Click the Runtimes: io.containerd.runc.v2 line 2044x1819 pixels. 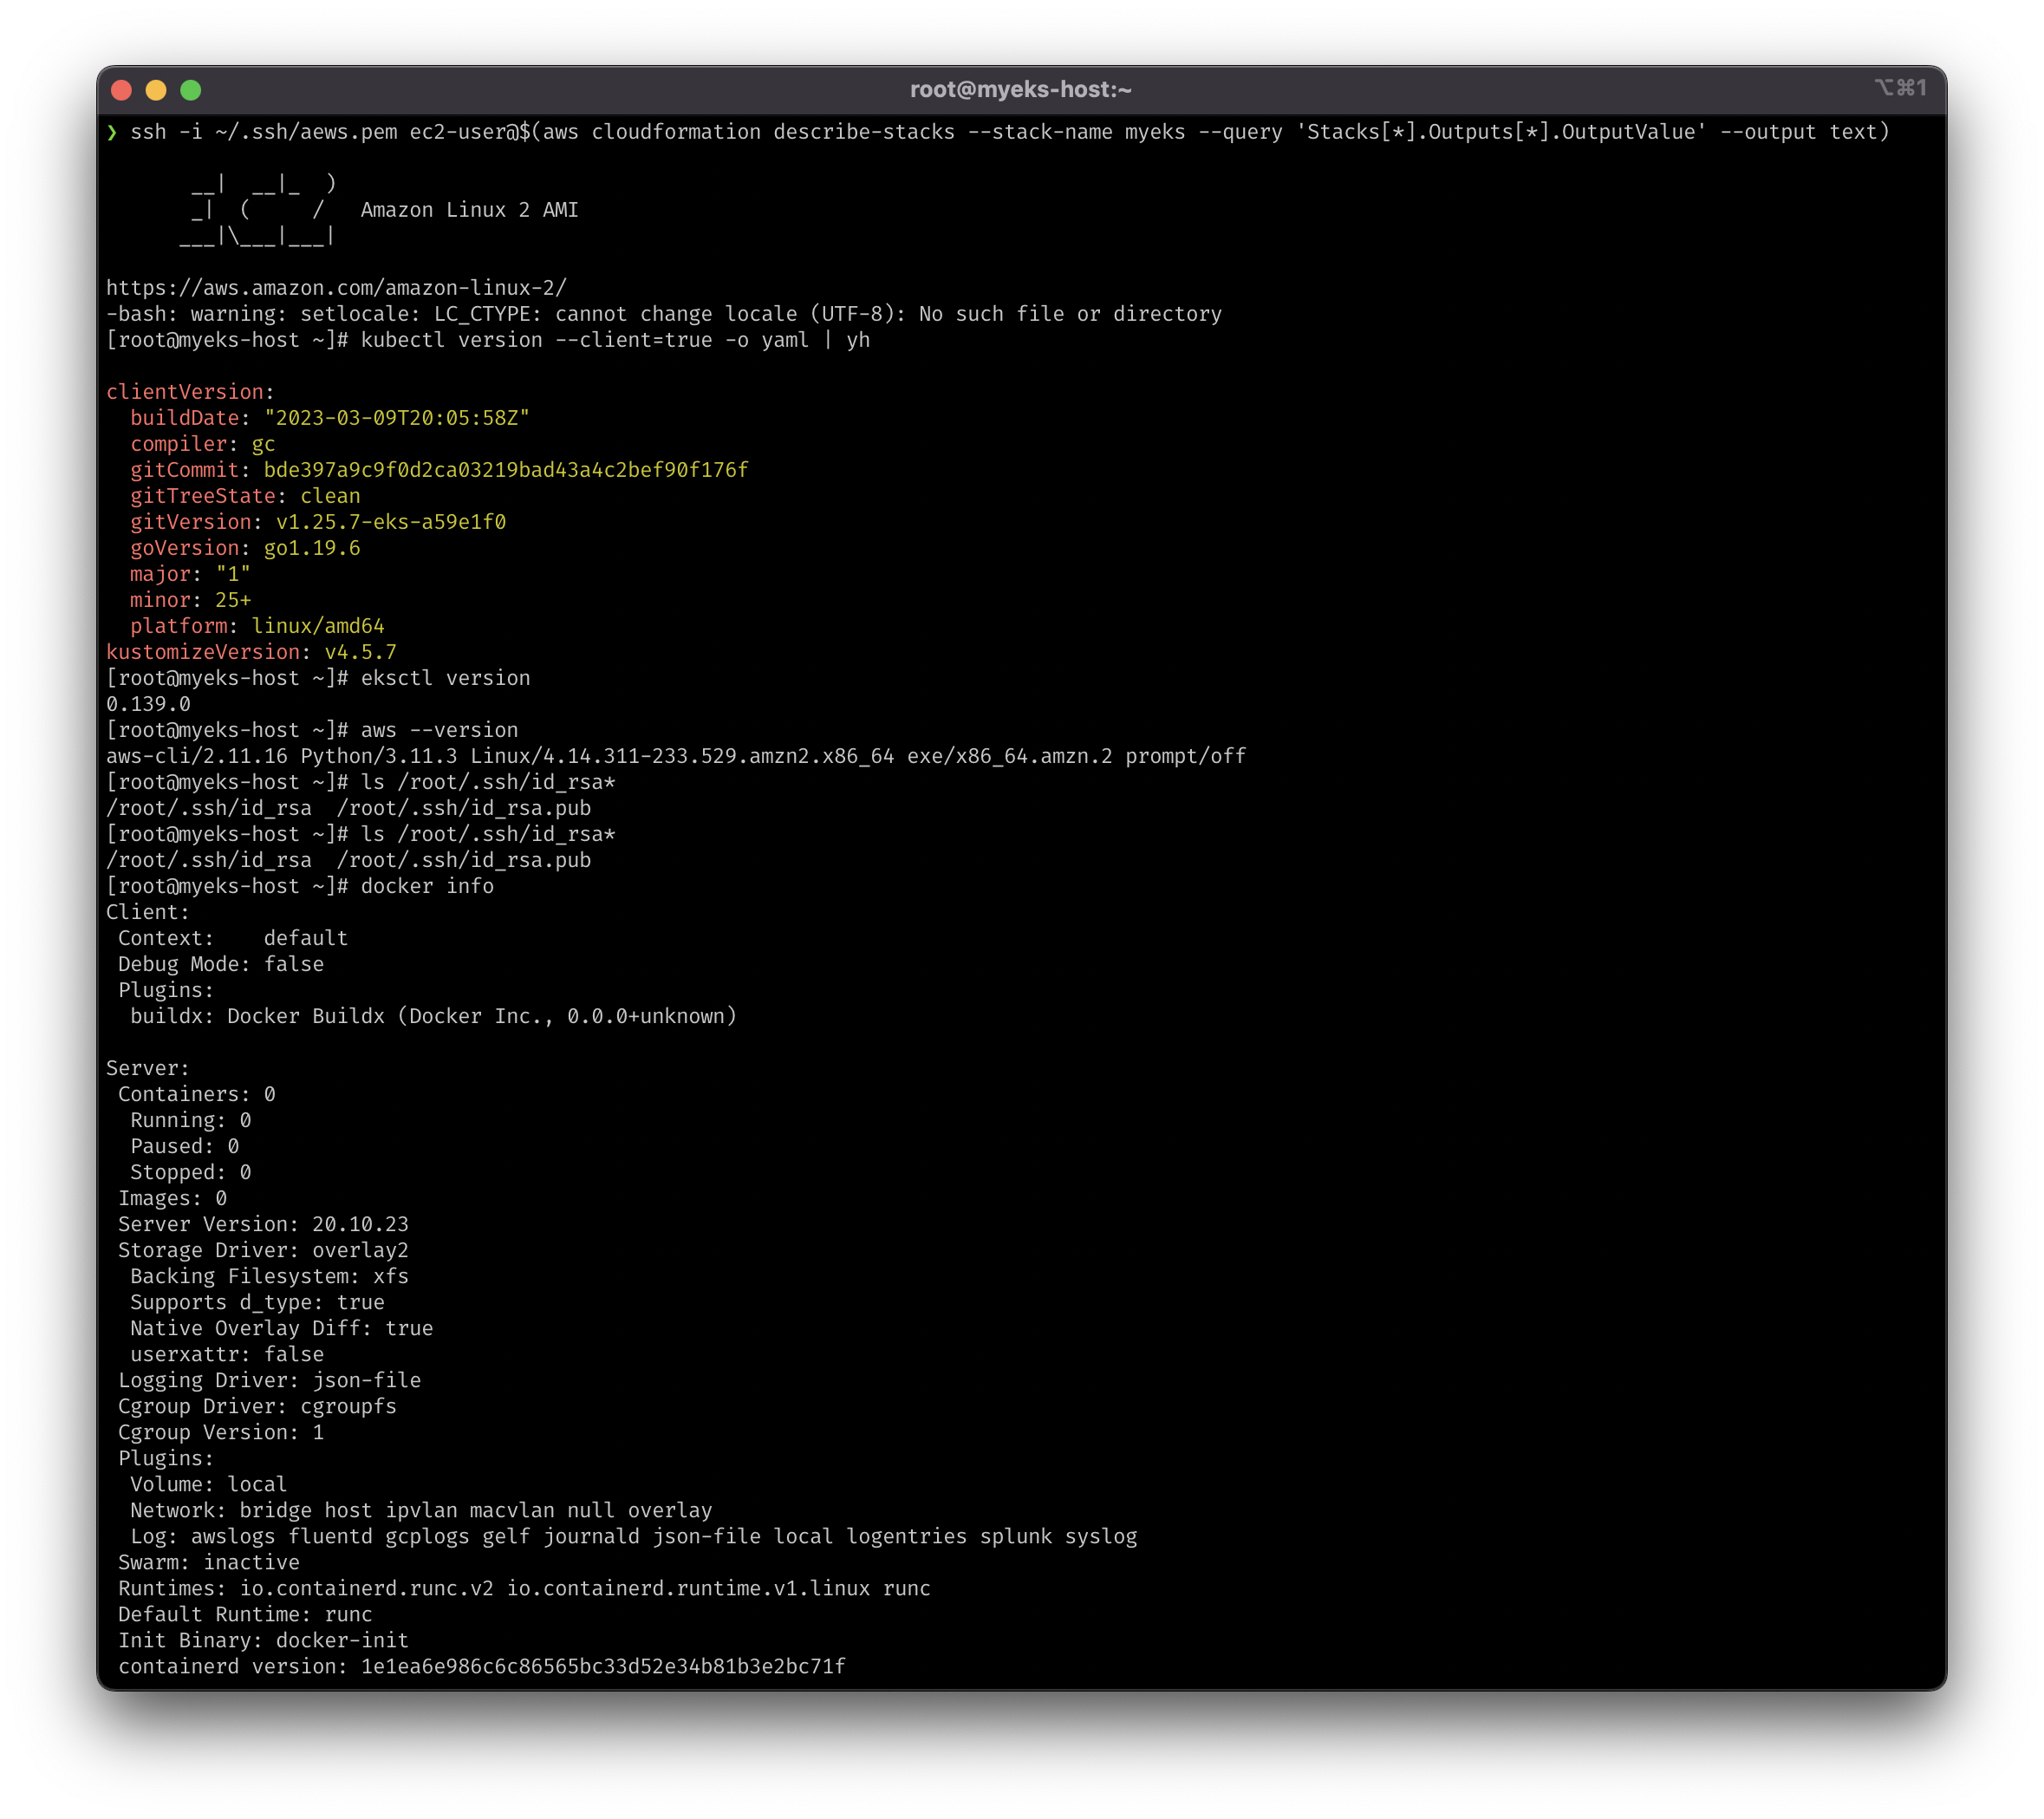[x=524, y=1588]
